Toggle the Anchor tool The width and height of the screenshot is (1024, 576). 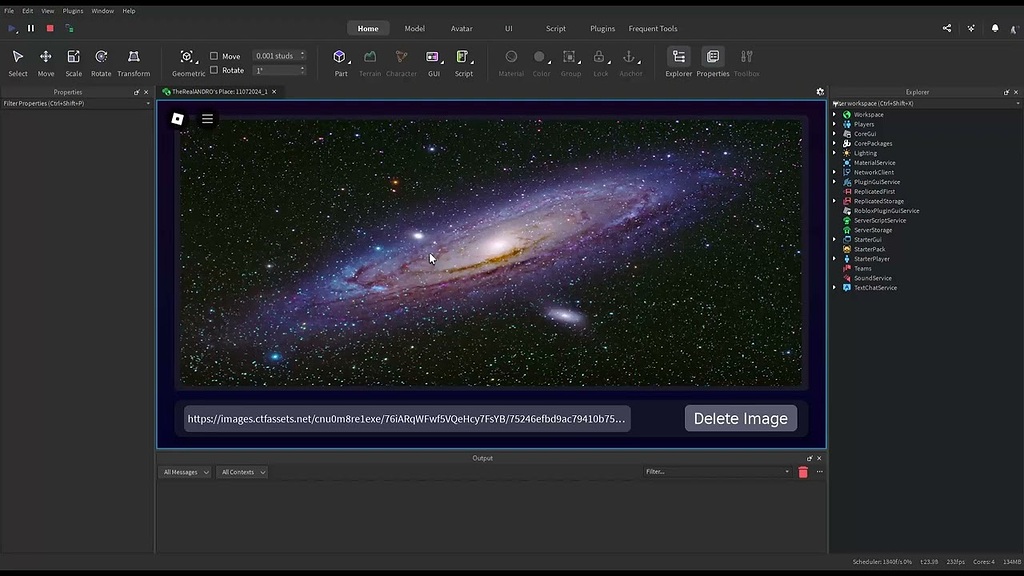(630, 63)
